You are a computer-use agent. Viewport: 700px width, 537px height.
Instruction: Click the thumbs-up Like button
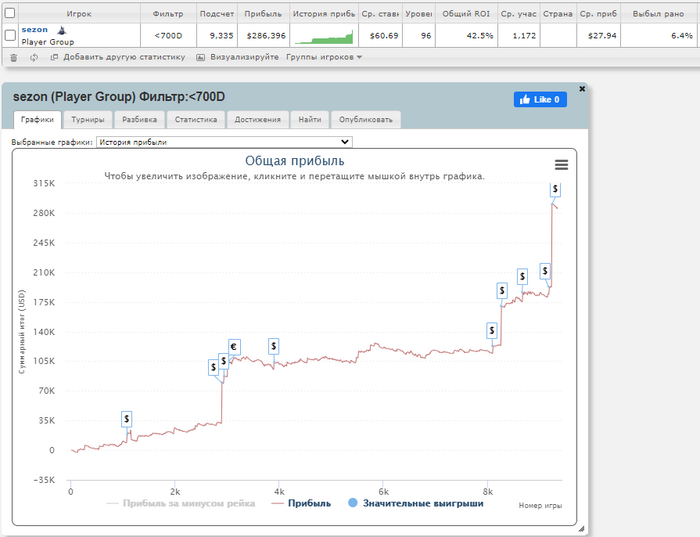point(540,100)
